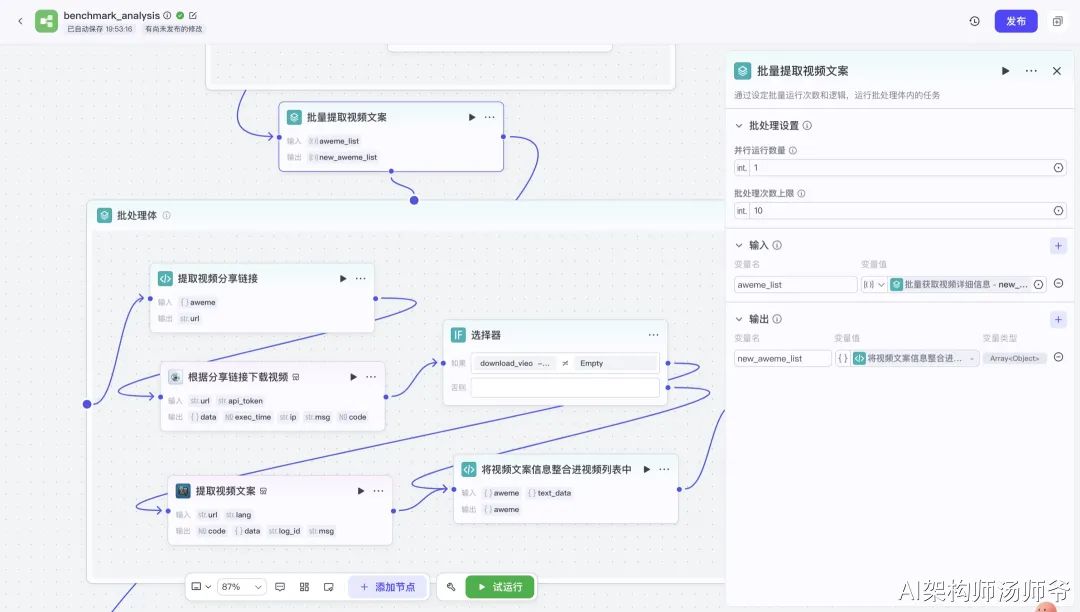Open the canvas interaction mode dropdown

200,587
